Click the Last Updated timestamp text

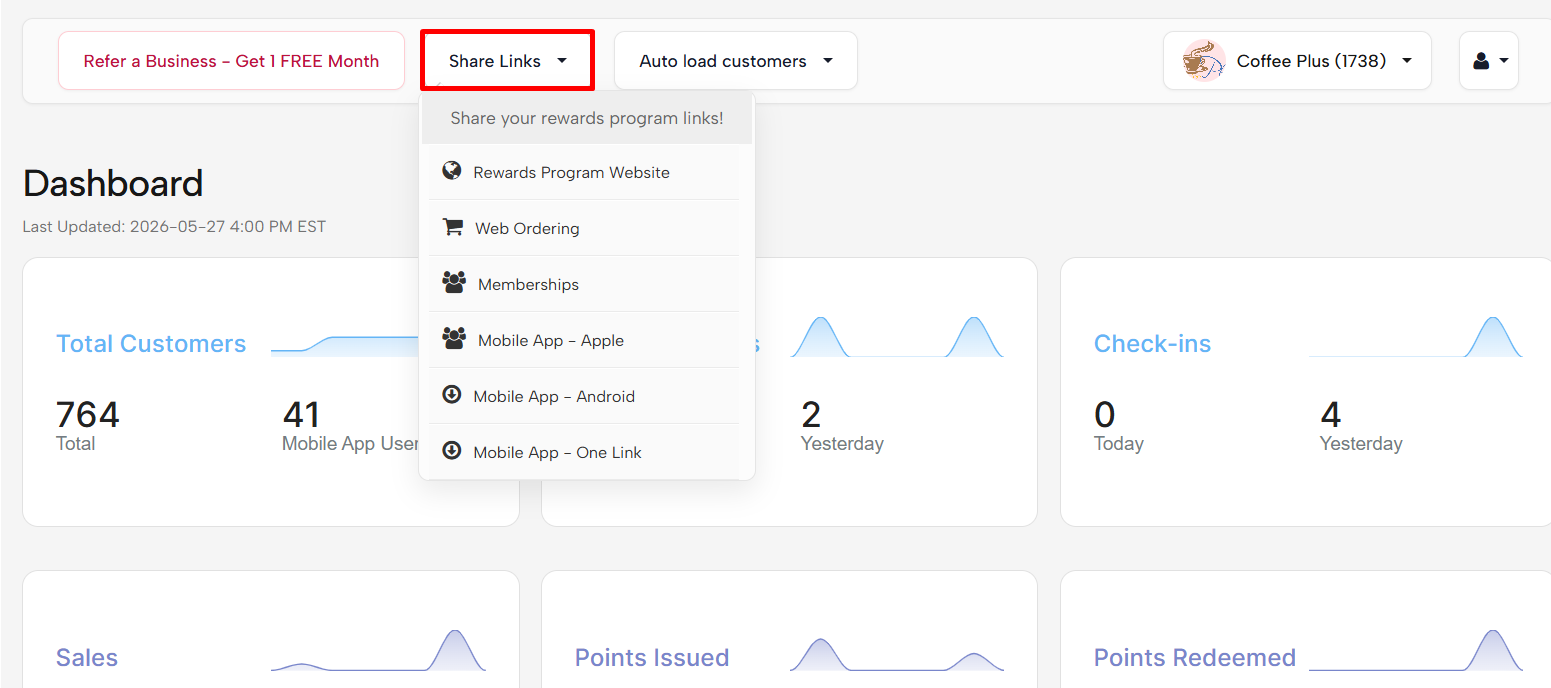point(174,226)
